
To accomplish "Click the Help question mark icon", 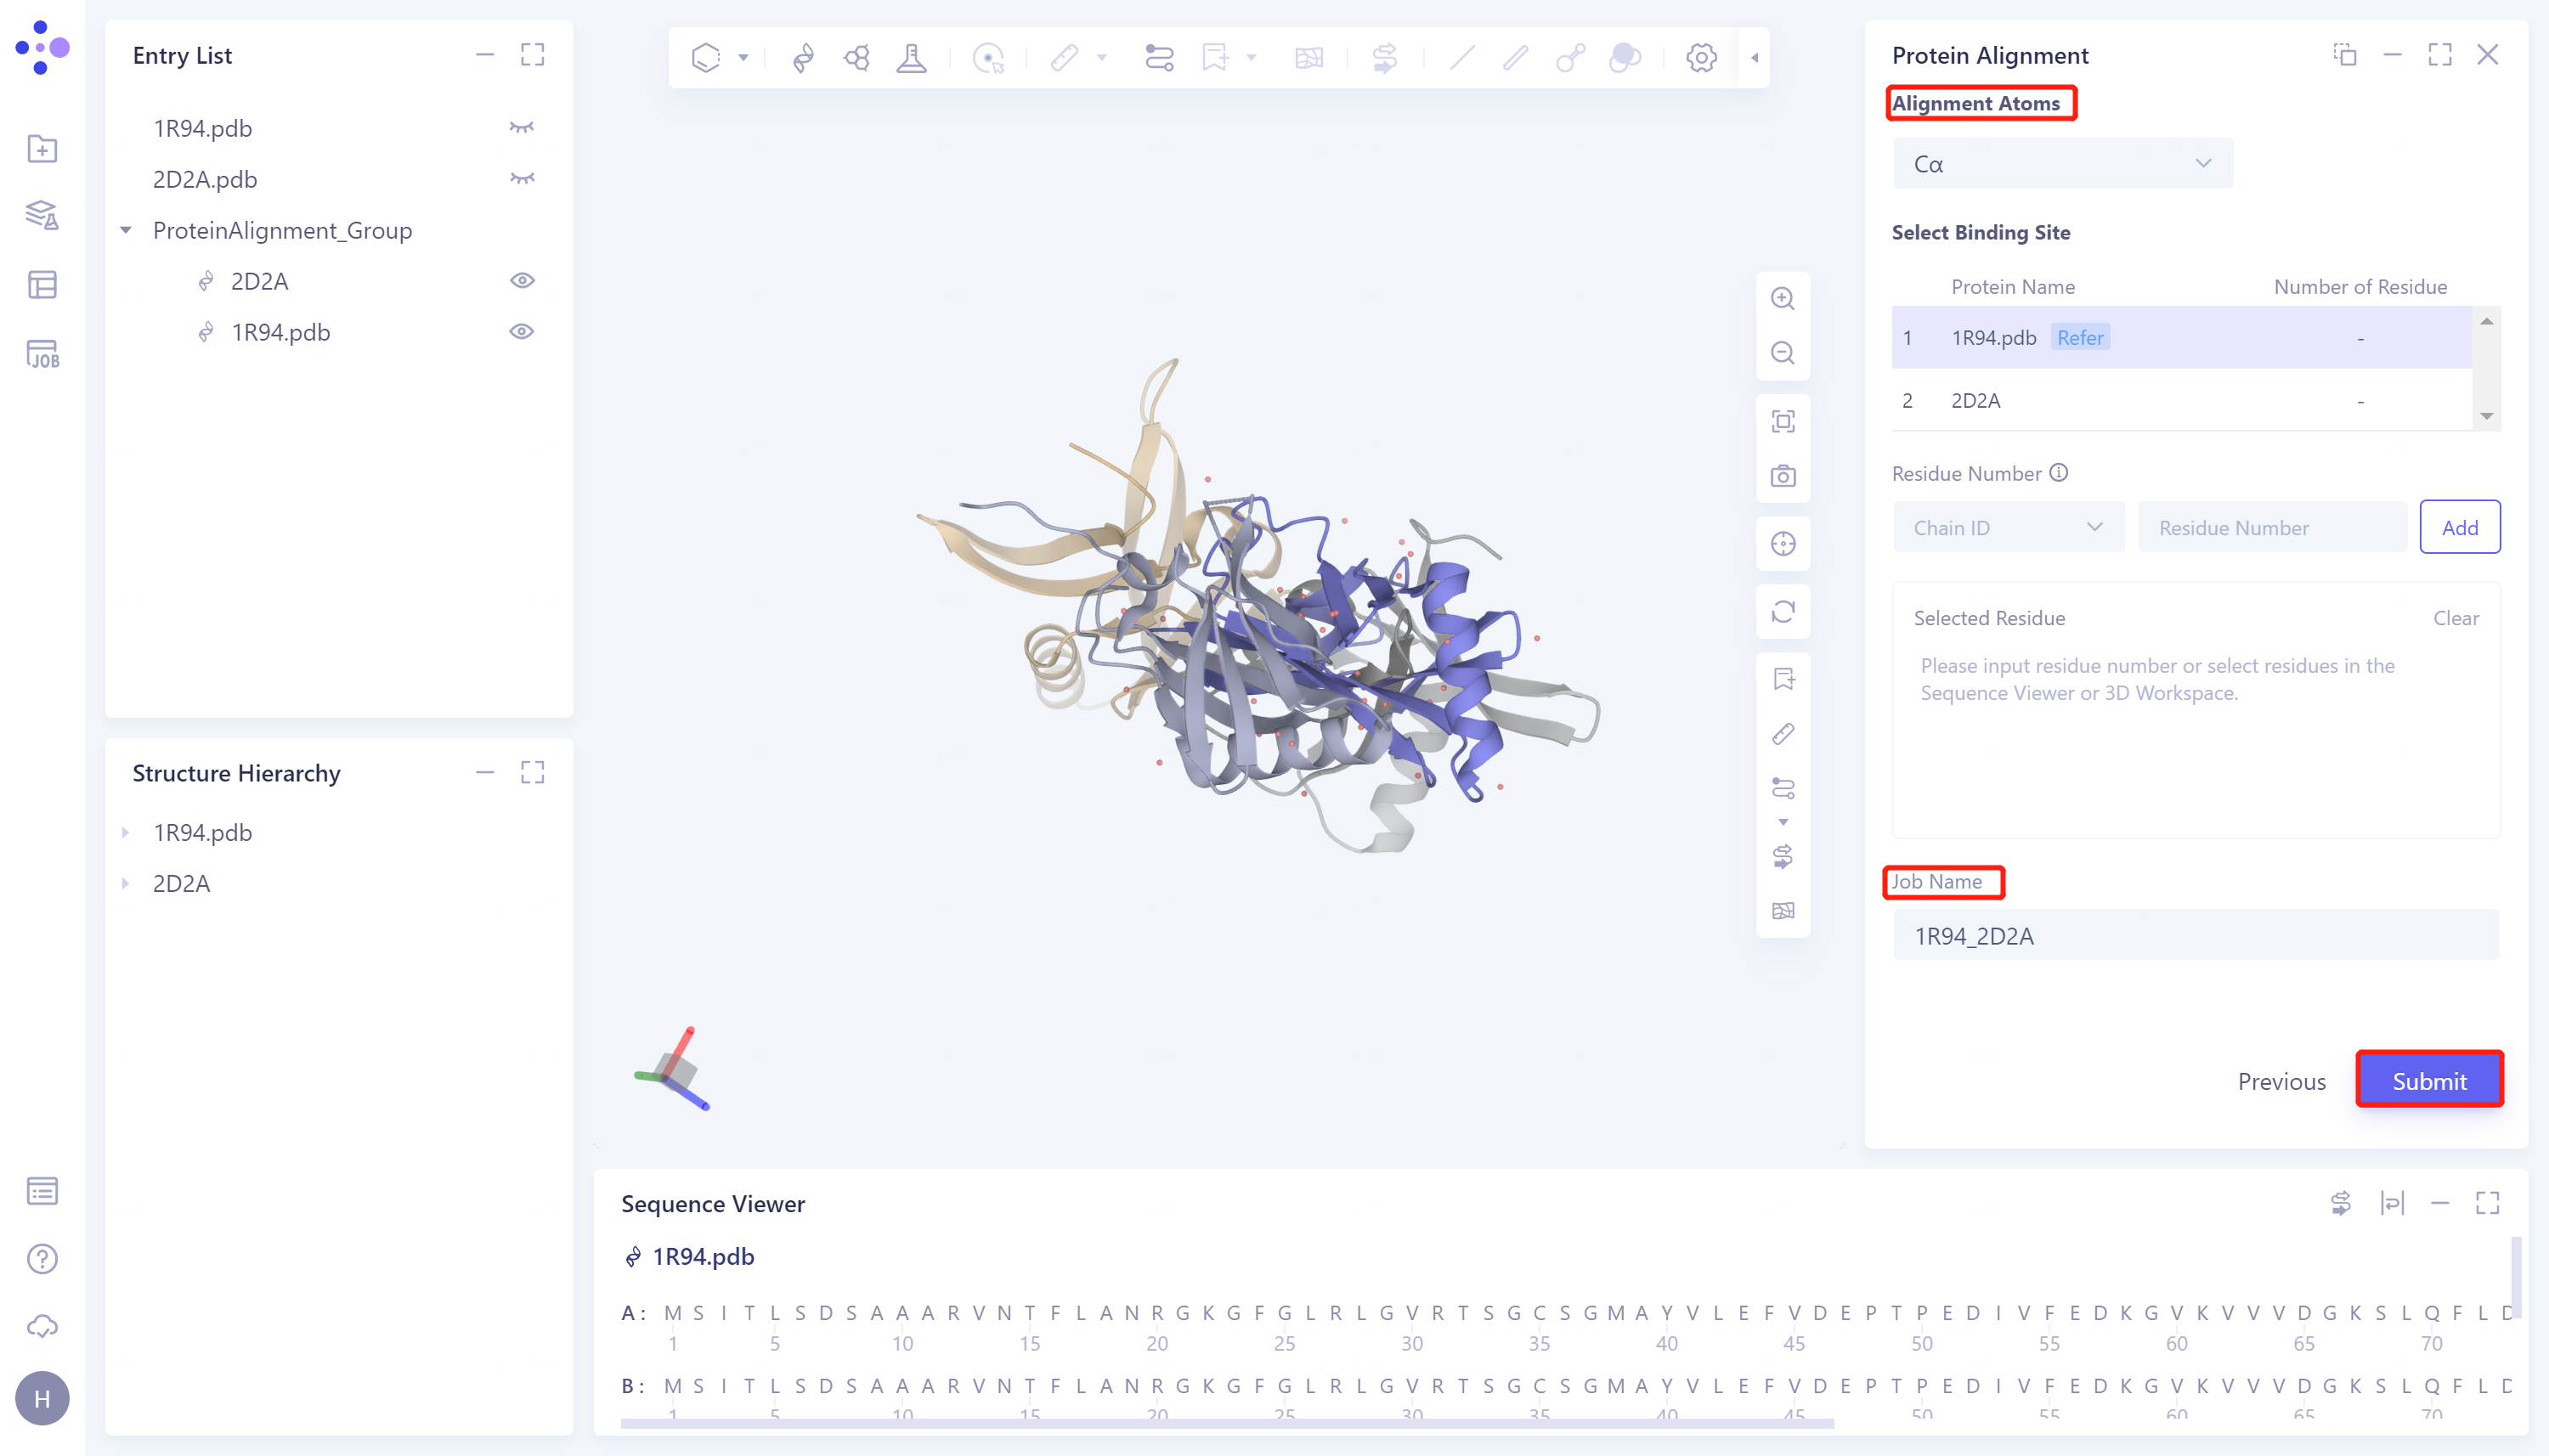I will click(42, 1258).
